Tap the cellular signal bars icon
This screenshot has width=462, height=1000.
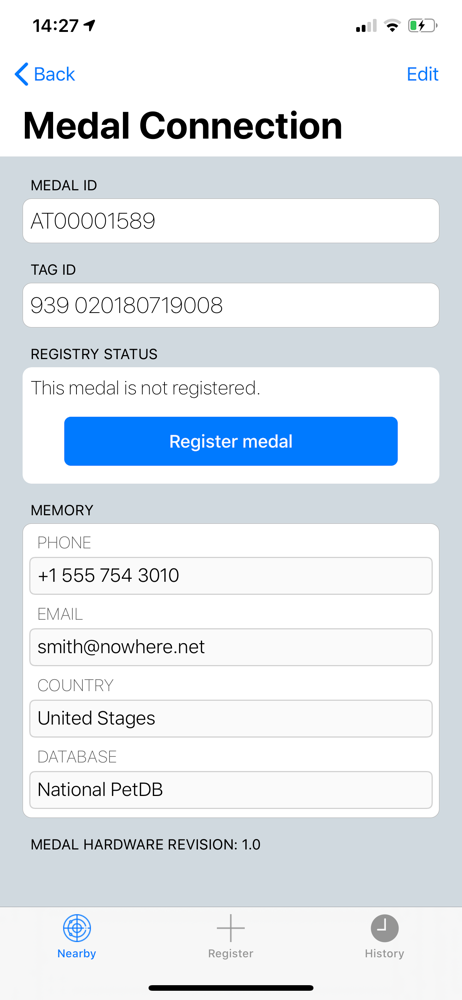coord(366,26)
